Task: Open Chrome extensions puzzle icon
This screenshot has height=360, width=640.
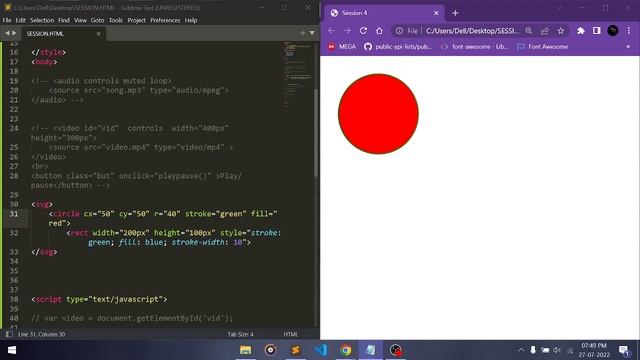Action: click(x=580, y=31)
